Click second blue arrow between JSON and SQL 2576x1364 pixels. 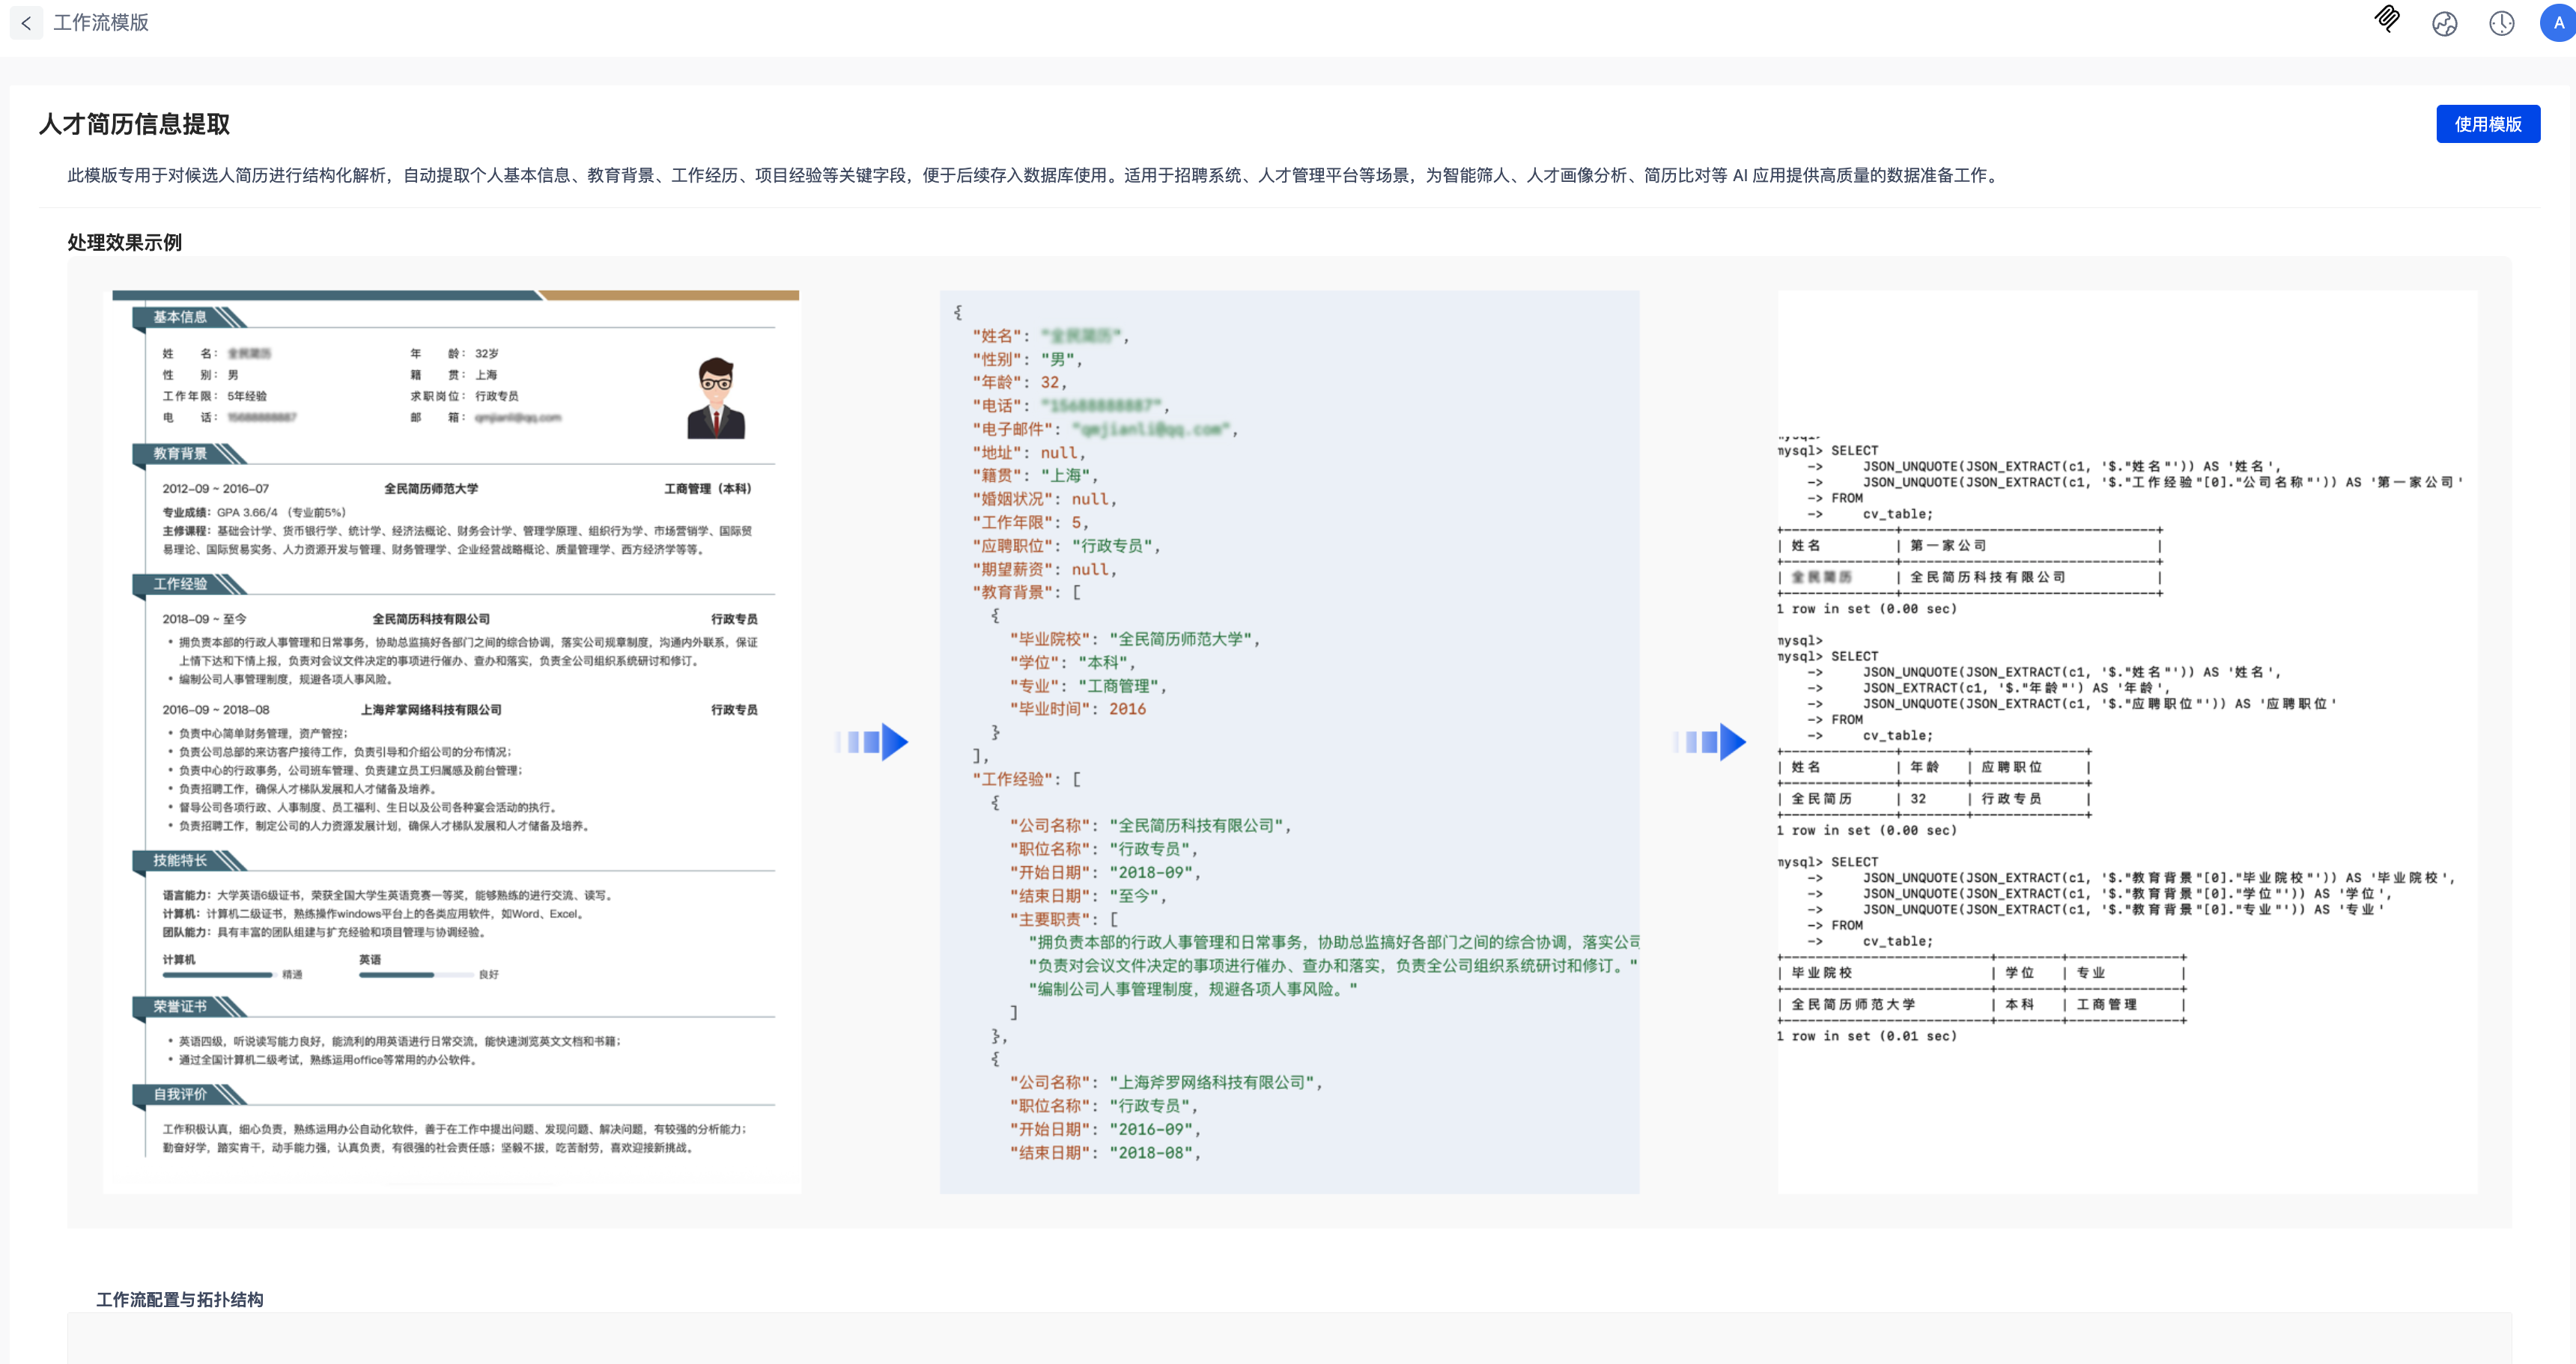pyautogui.click(x=1710, y=742)
